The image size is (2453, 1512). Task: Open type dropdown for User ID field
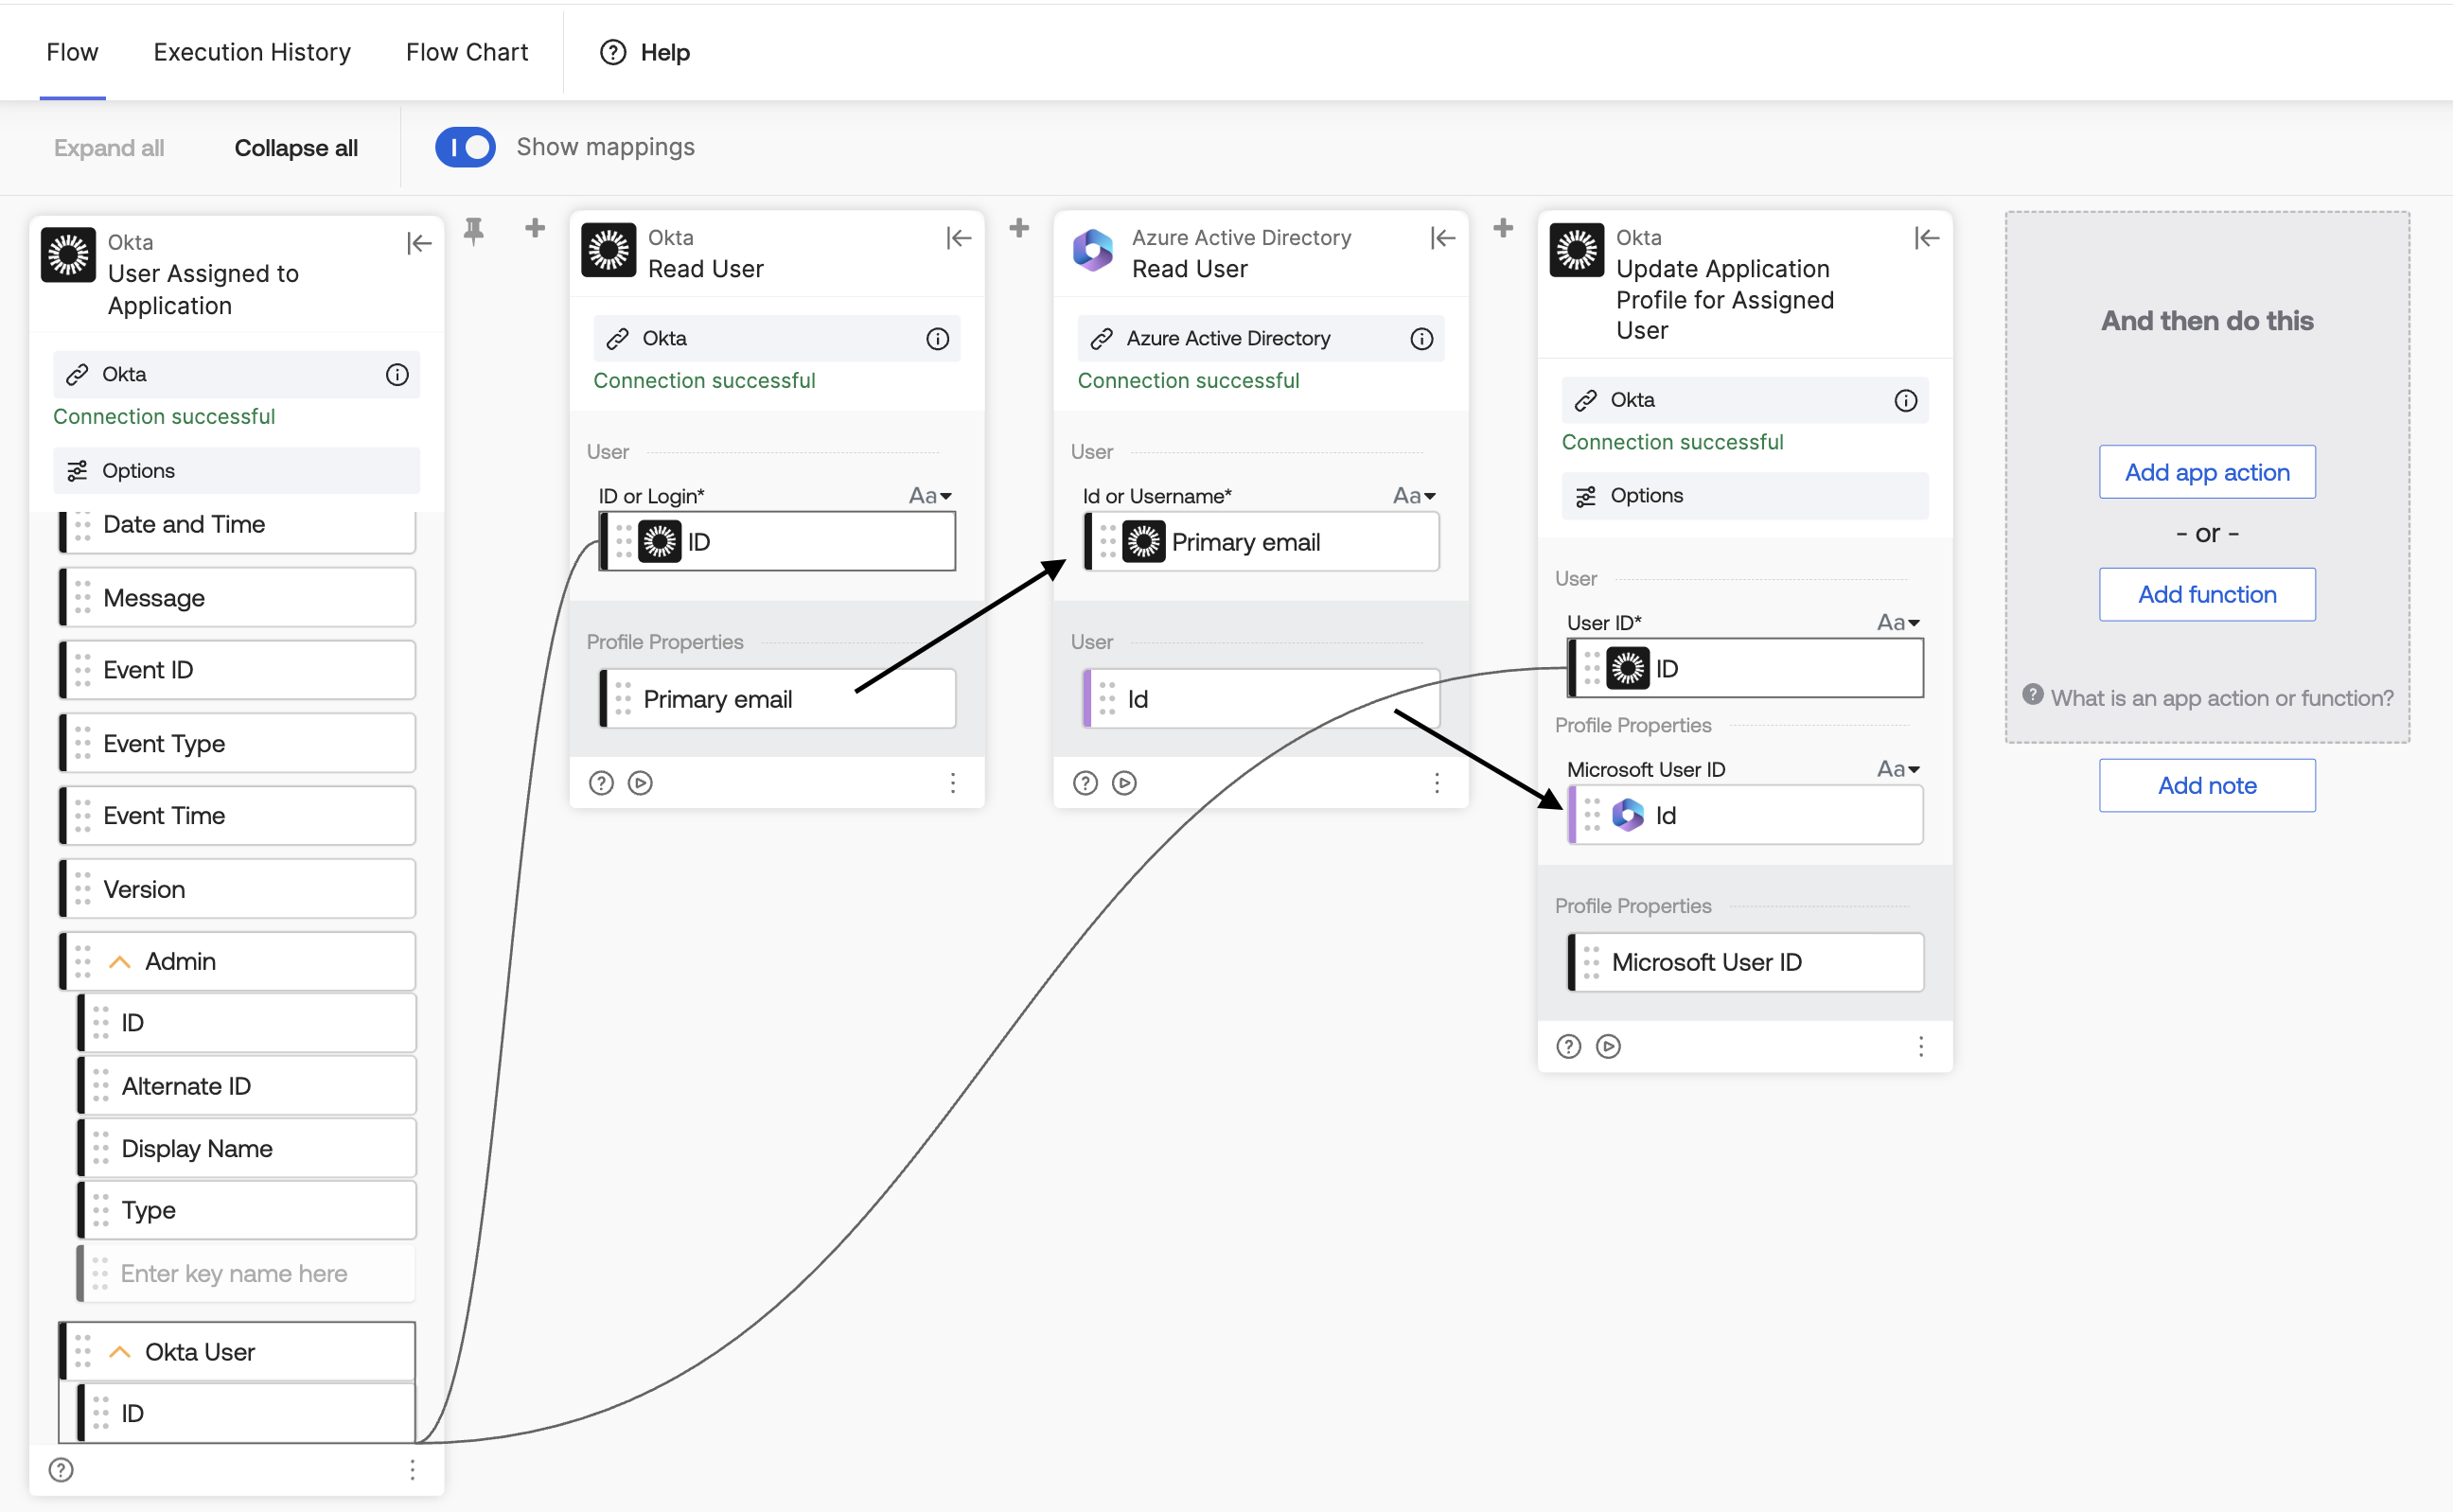pos(1898,623)
